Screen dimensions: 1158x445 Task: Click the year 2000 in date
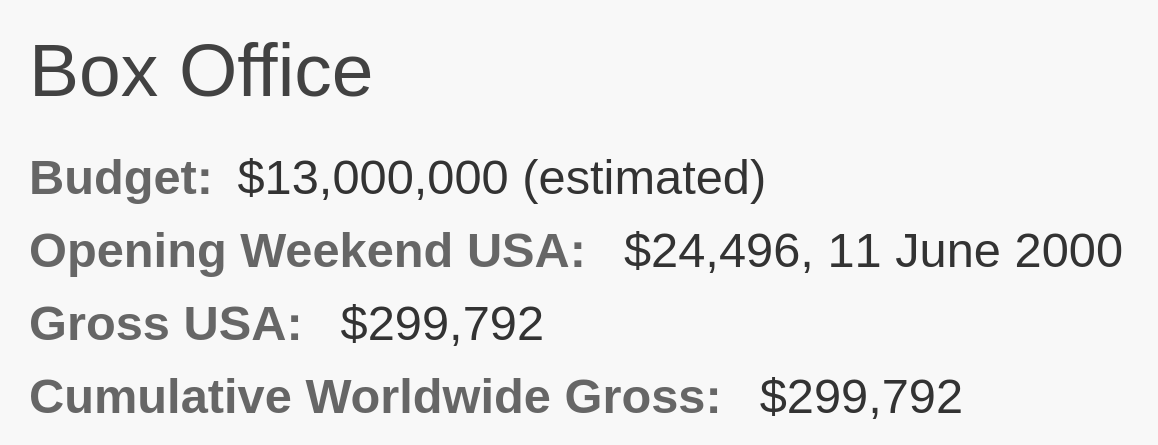click(x=1069, y=251)
